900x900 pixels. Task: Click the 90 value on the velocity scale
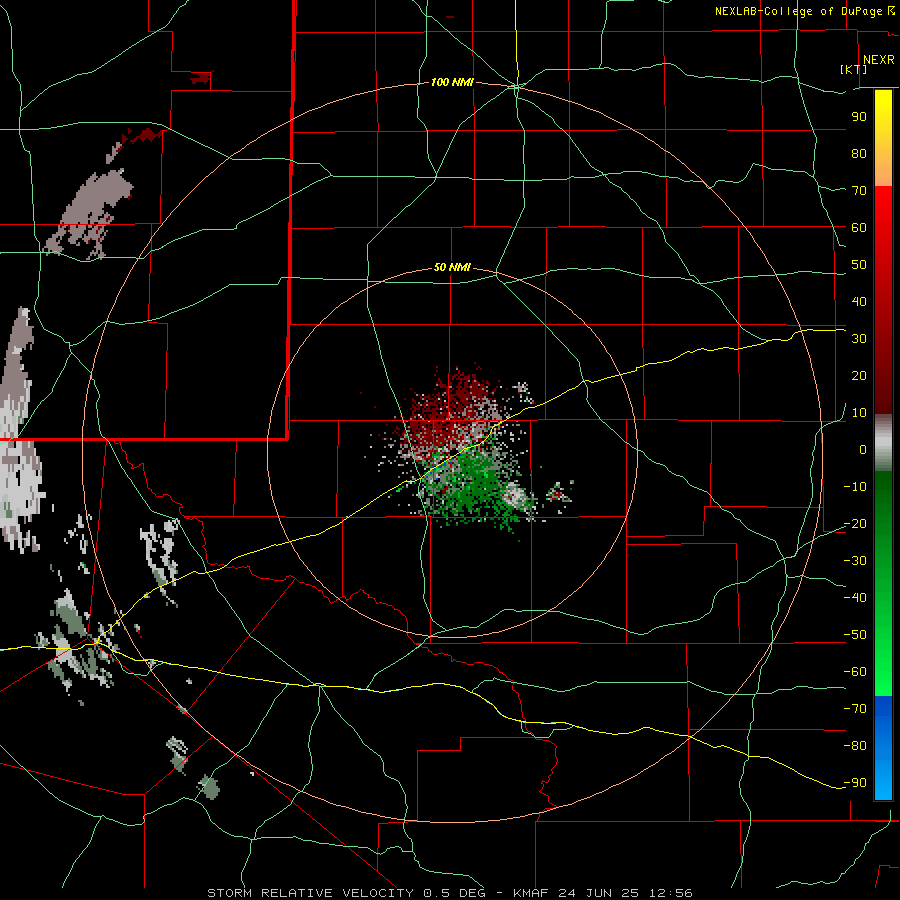(x=859, y=117)
